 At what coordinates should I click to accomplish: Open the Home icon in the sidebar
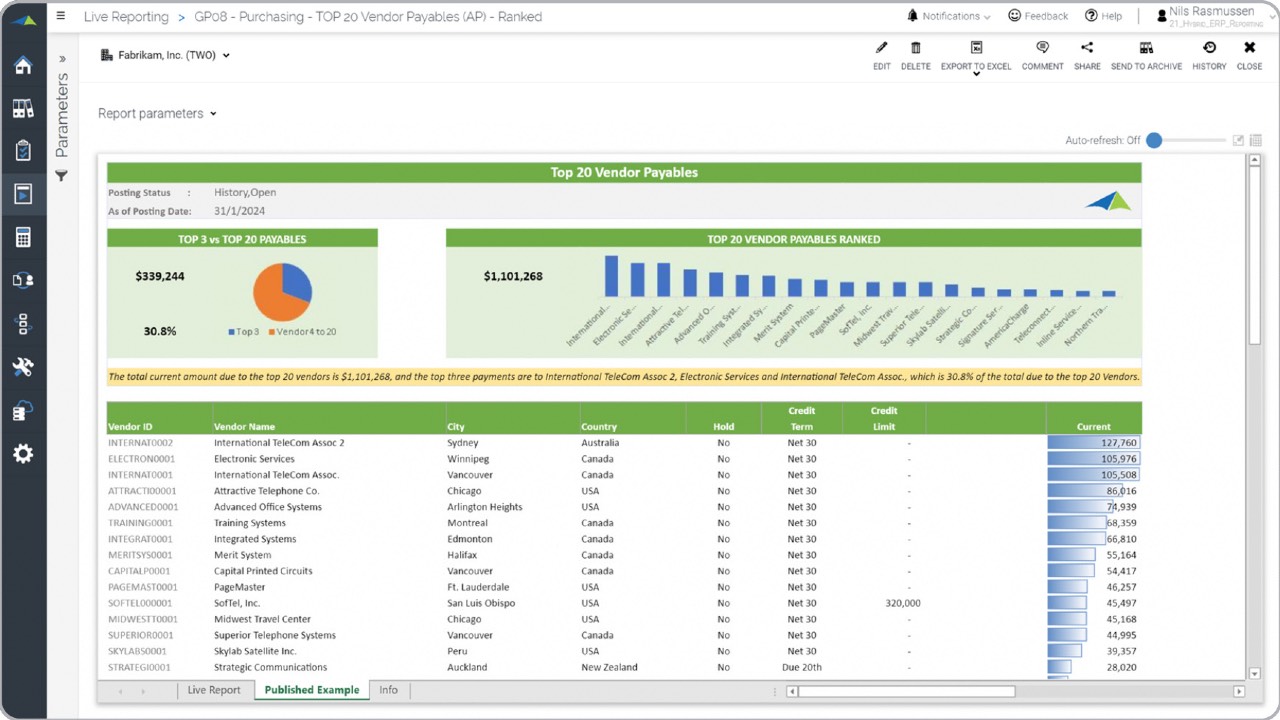tap(23, 64)
